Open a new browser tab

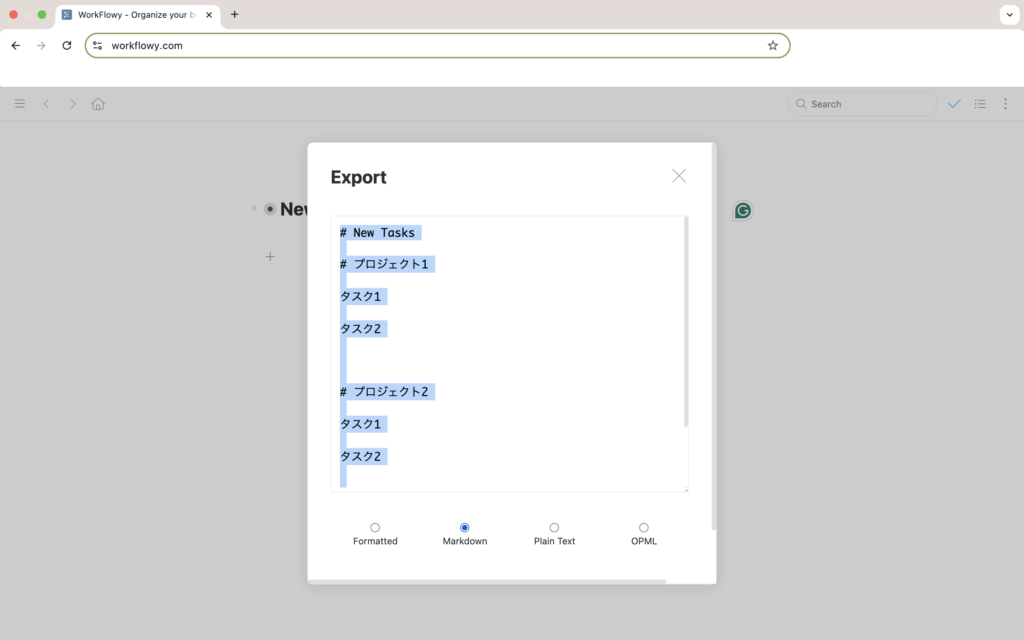click(234, 15)
